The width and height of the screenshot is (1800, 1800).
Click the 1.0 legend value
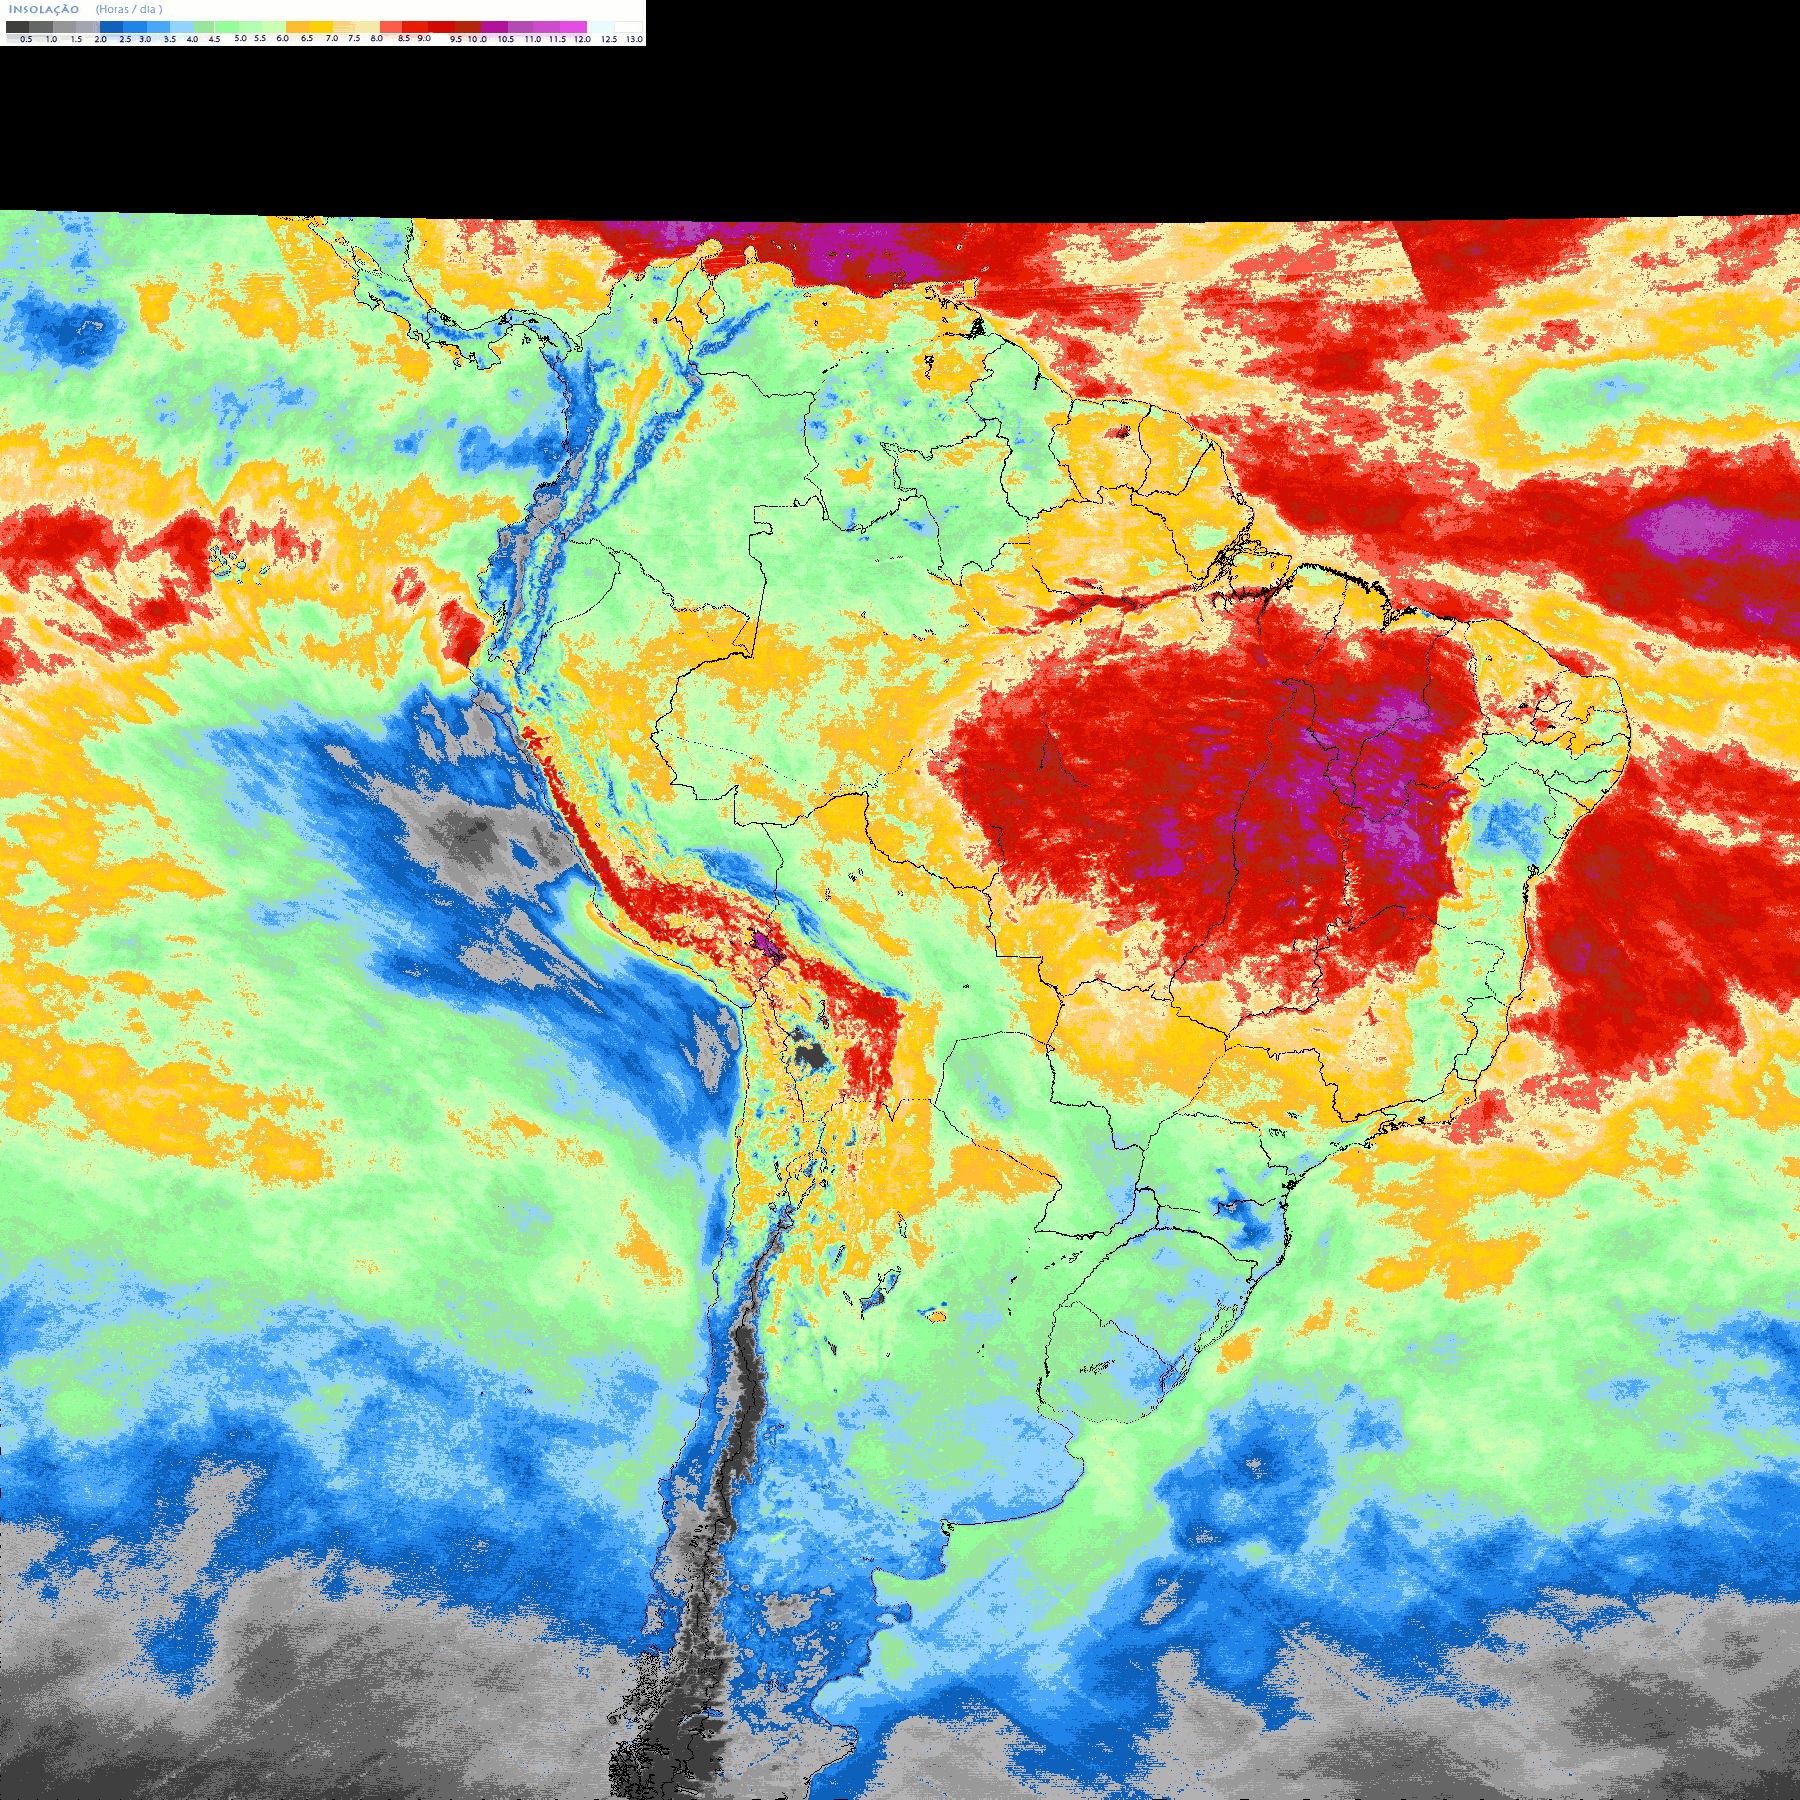(51, 39)
